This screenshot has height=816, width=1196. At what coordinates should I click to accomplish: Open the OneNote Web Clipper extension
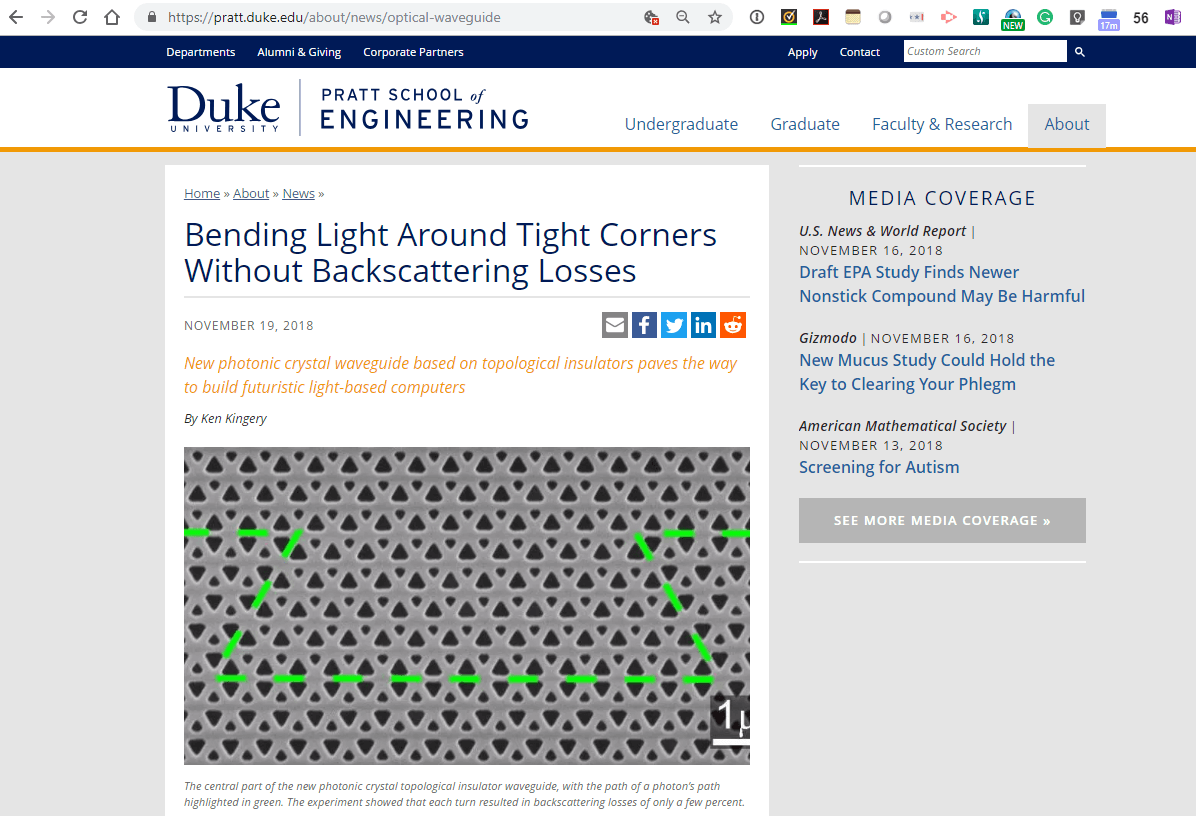1172,17
